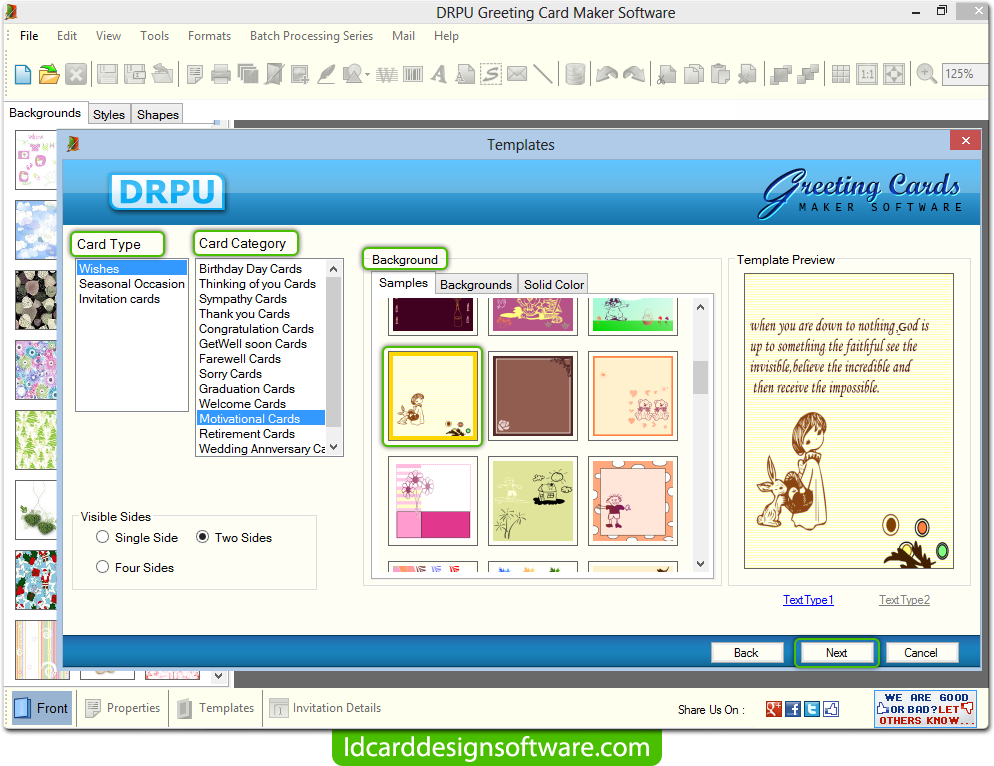Select Retirement Cards category
Screen dimensions: 994x766
[247, 434]
